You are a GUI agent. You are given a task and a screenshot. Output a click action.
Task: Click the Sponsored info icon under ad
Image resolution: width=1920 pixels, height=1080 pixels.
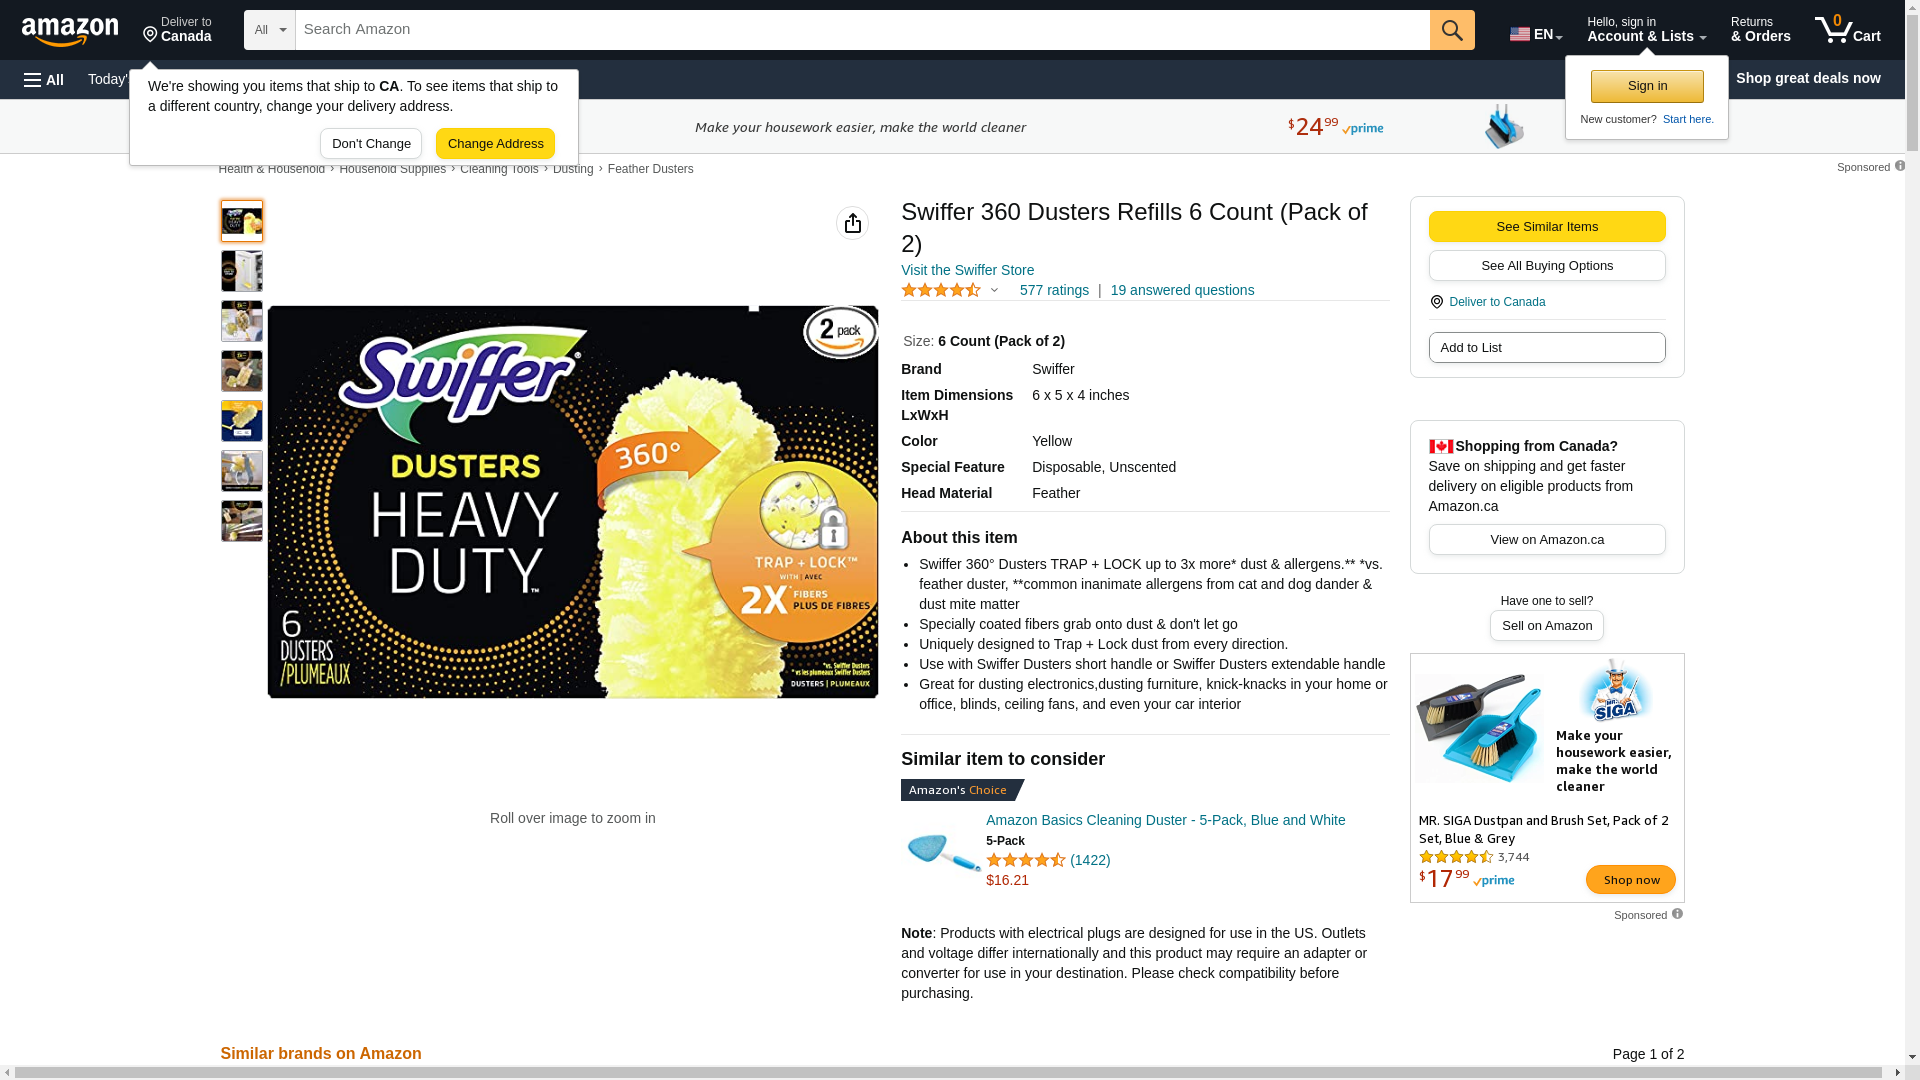tap(1677, 914)
